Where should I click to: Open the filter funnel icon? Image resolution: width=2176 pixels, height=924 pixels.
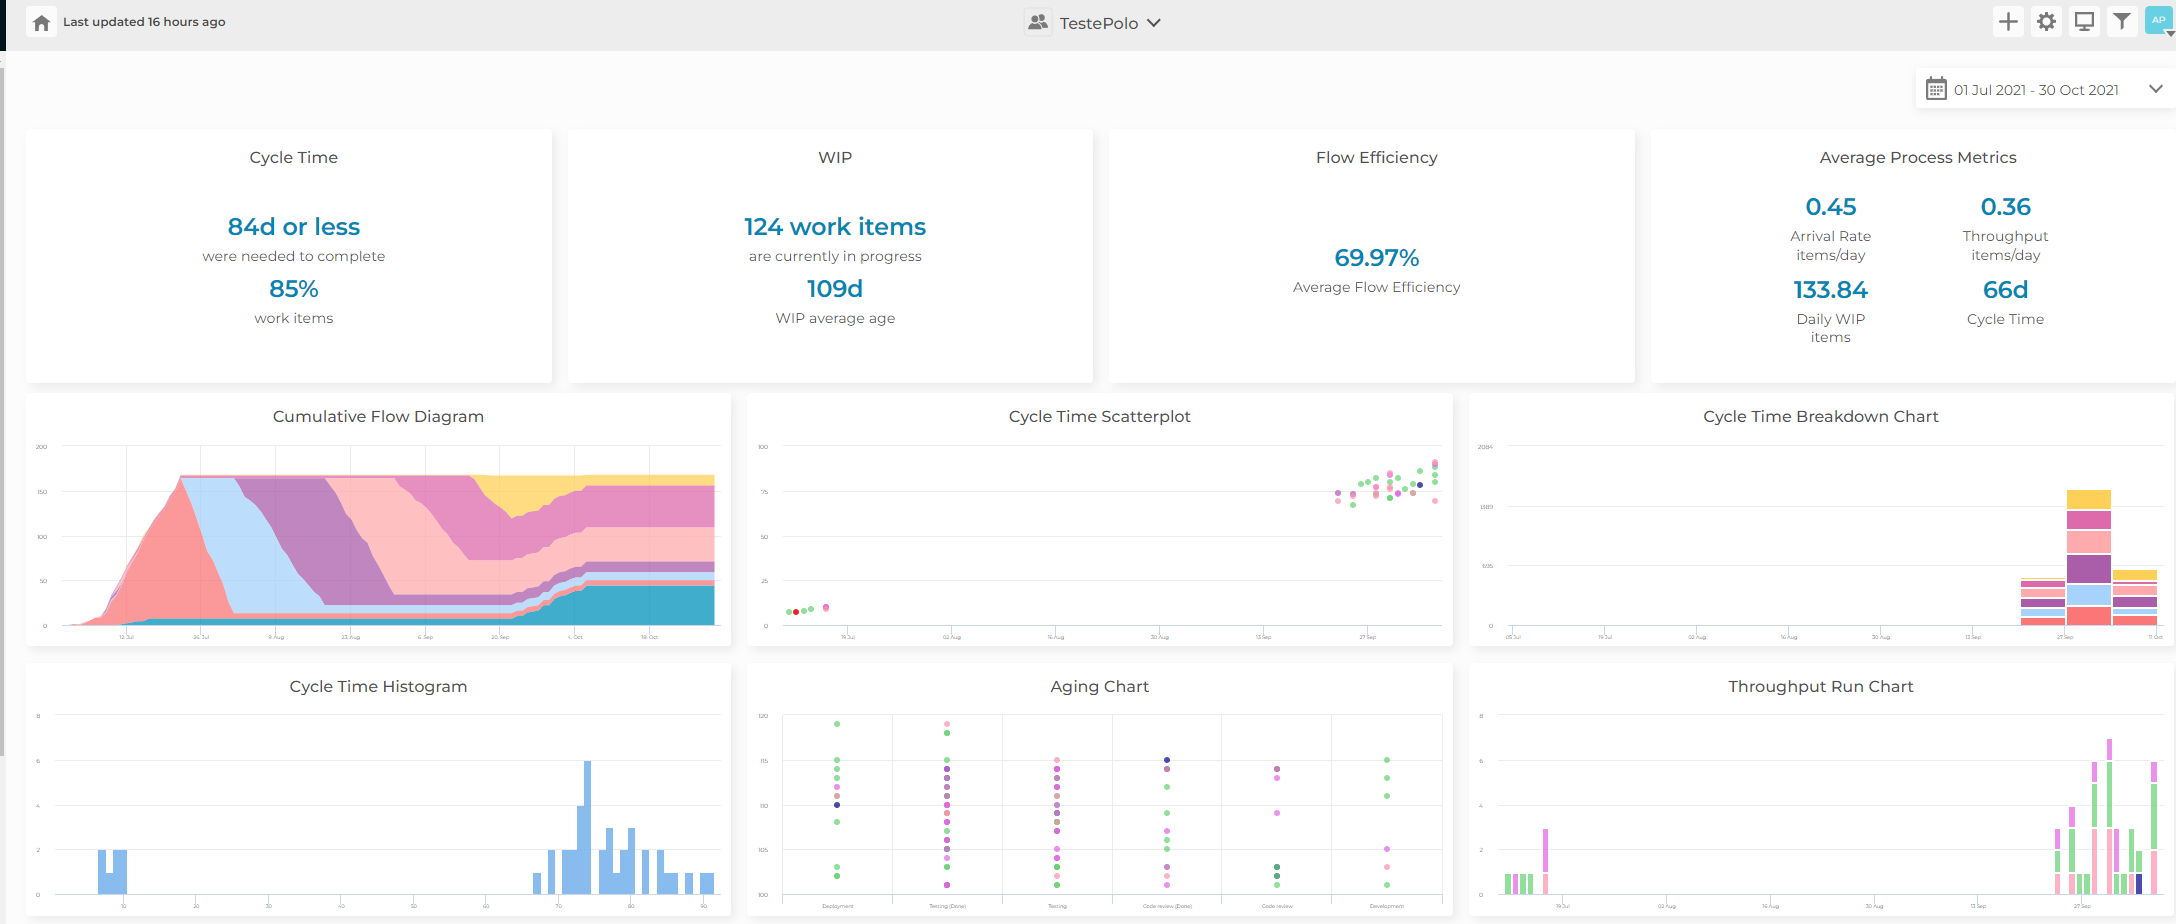coord(2121,22)
